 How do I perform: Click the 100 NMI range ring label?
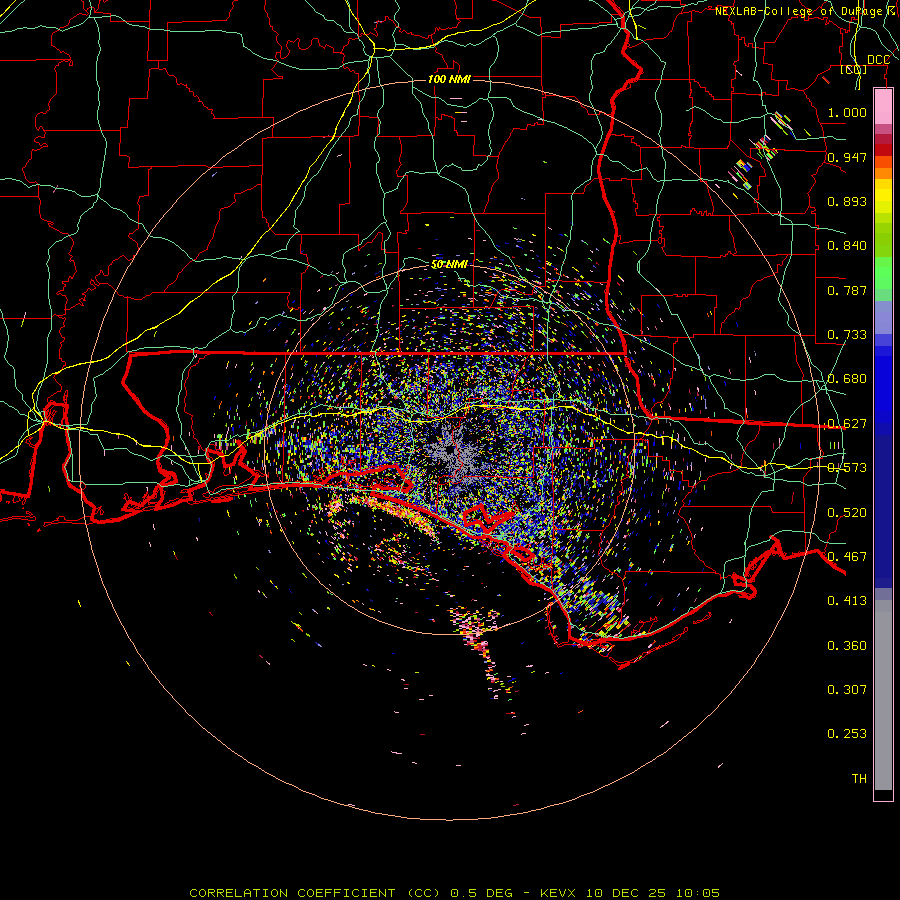pos(449,79)
